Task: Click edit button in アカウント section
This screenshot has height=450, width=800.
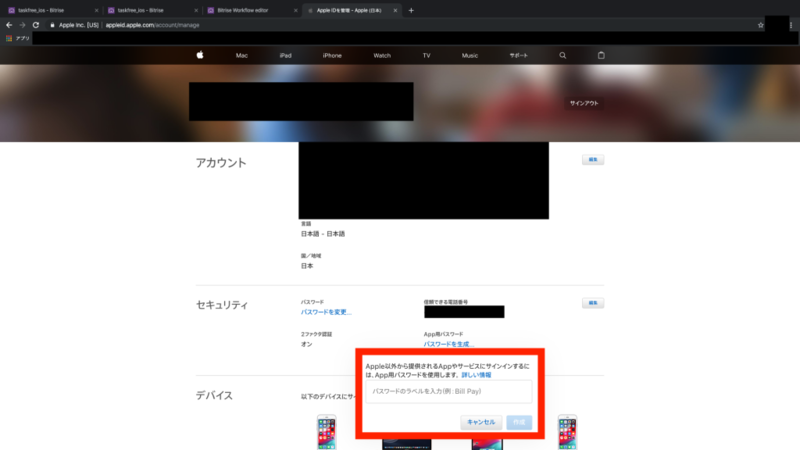Action: [593, 160]
